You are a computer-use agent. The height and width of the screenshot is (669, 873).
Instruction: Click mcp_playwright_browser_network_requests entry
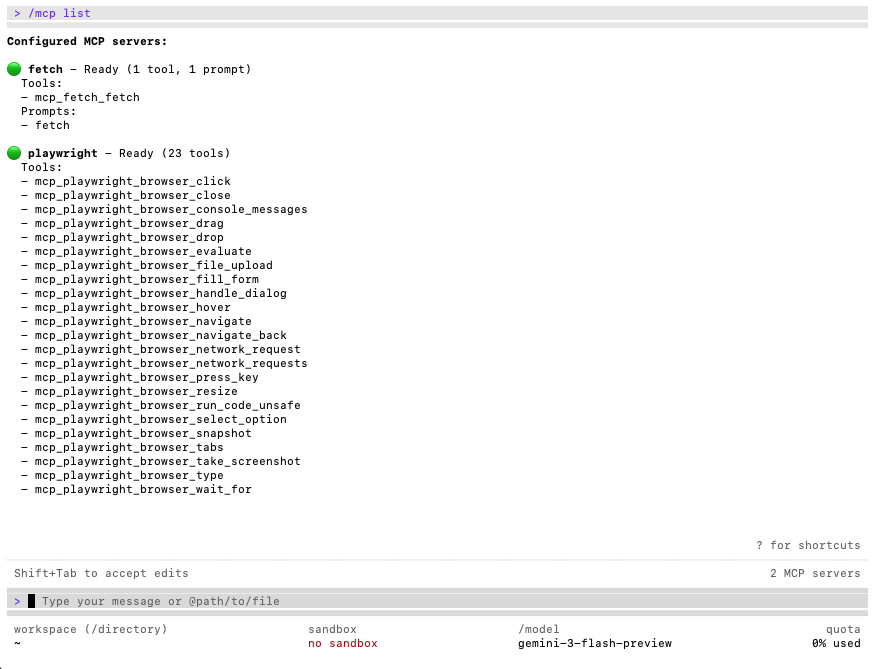pos(171,363)
